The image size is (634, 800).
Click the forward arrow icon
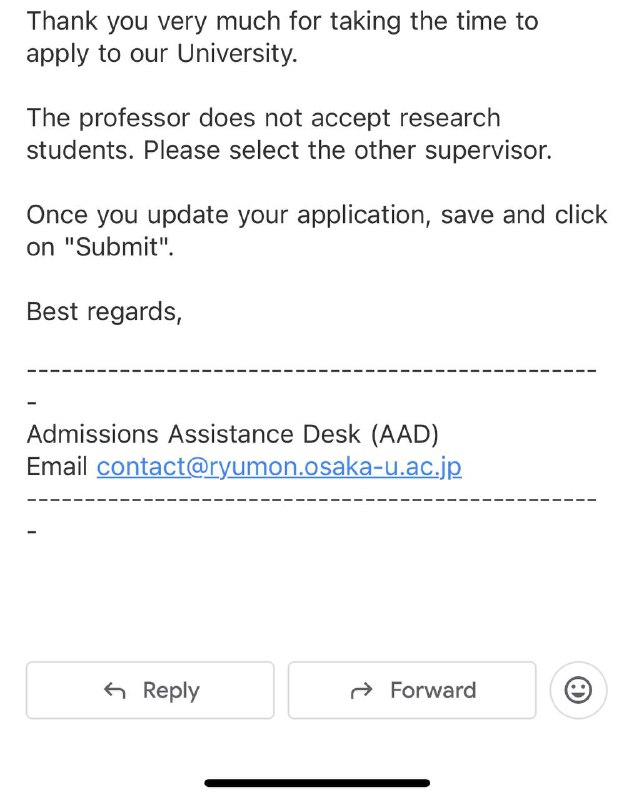(362, 691)
